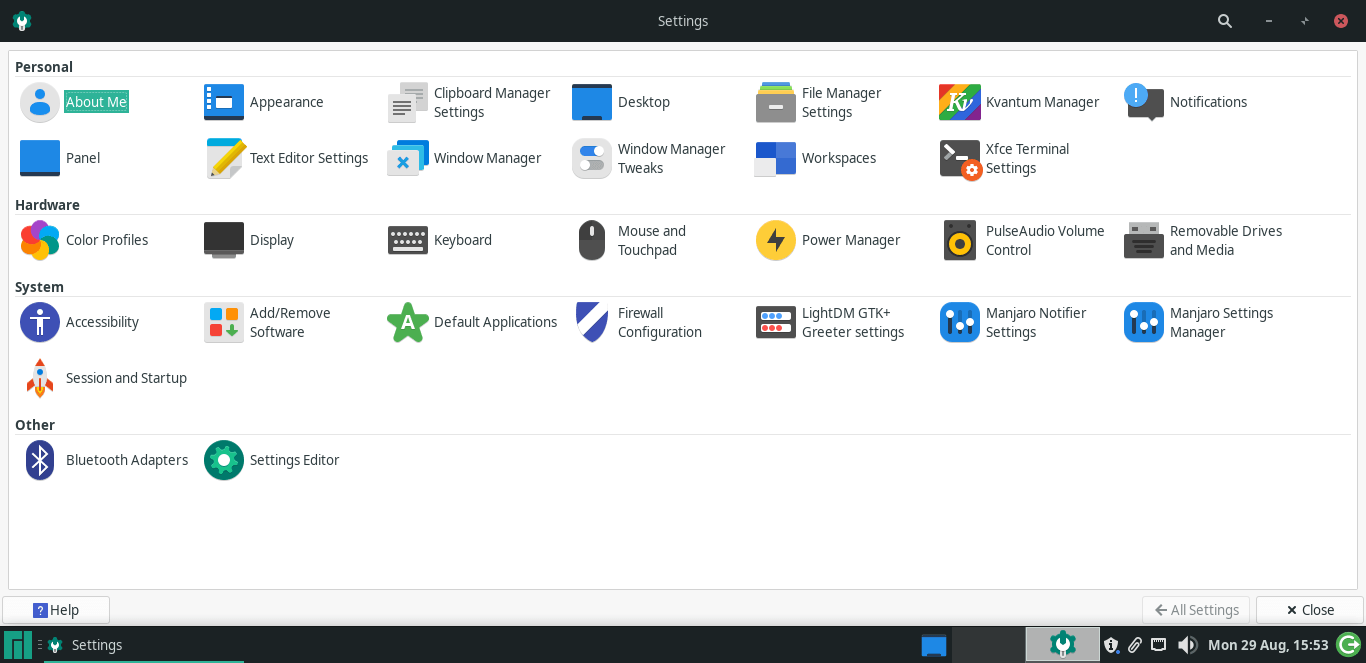This screenshot has height=663, width=1366.
Task: Select the Settings taskbar window button
Action: 144,645
